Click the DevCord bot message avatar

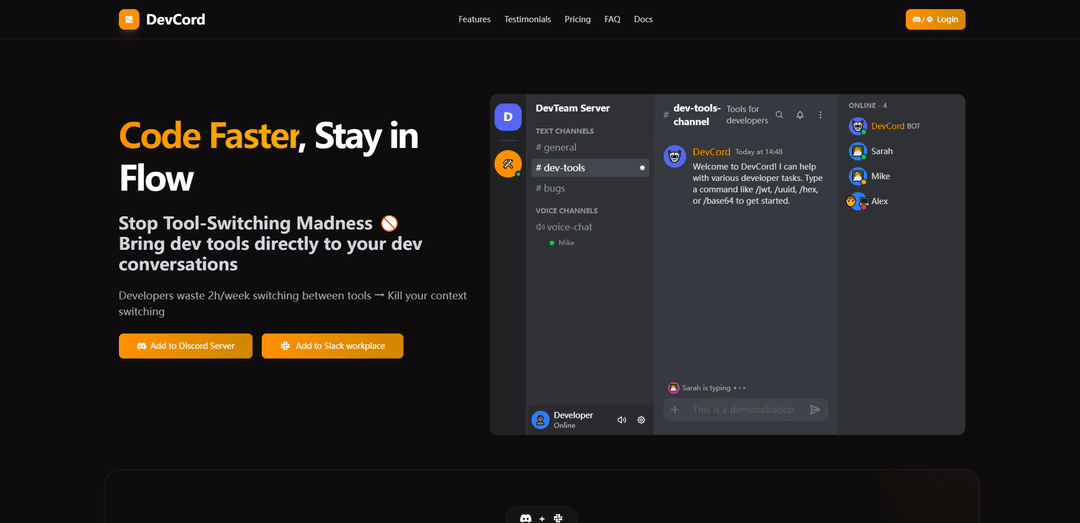pyautogui.click(x=674, y=156)
